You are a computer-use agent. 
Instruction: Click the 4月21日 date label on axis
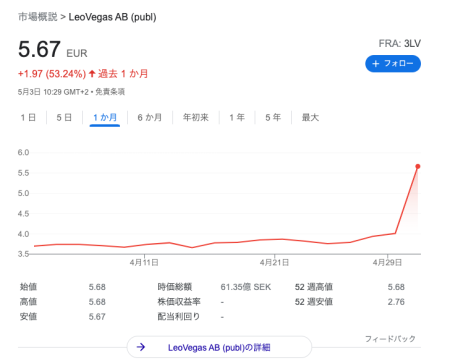pyautogui.click(x=274, y=262)
